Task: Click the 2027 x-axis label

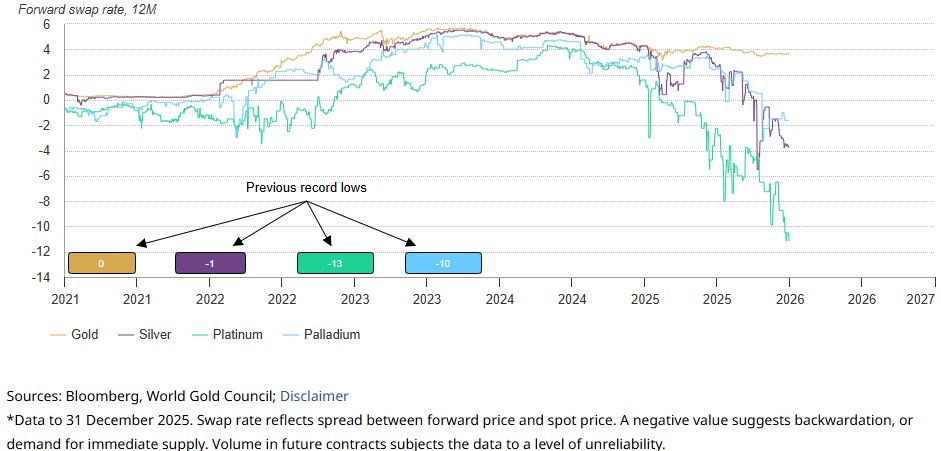Action: (x=920, y=298)
